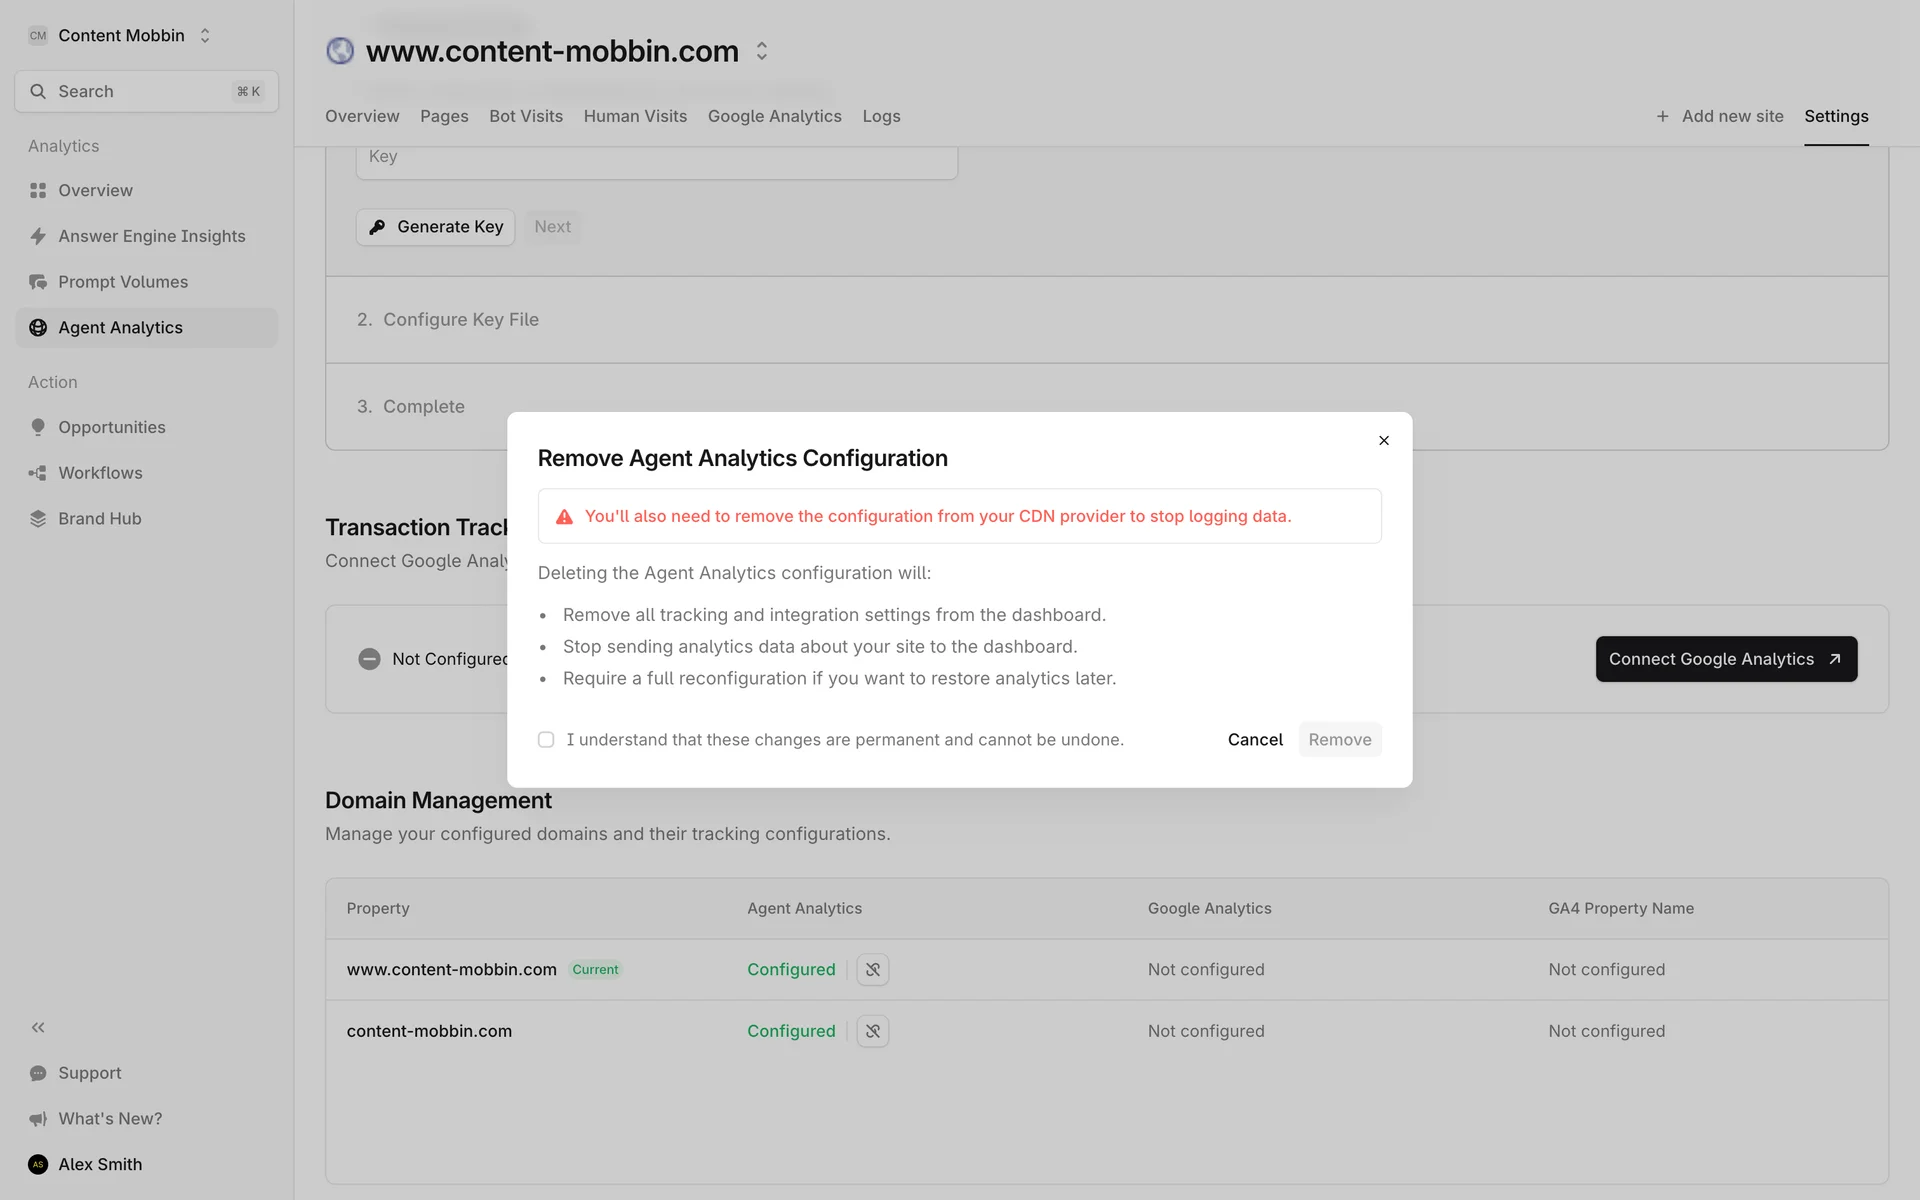
Task: Open Opportunities from sidebar
Action: (111, 427)
